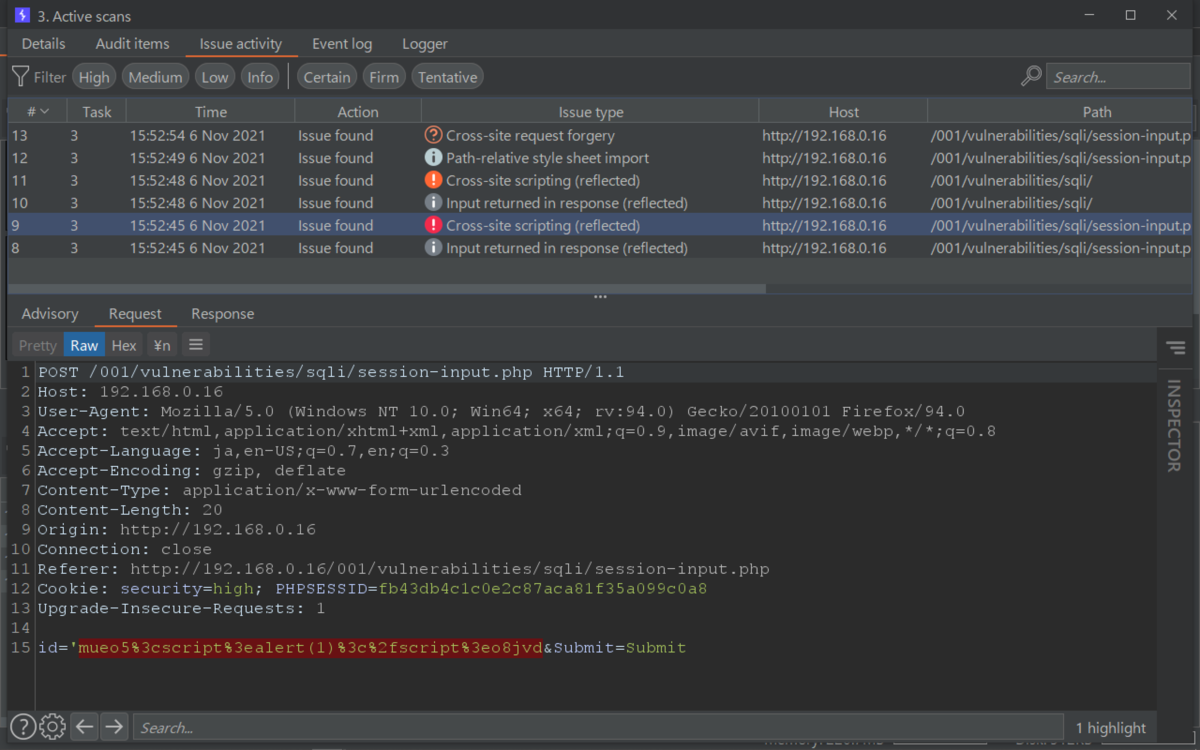The image size is (1200, 750).
Task: Sort by the Time column header
Action: (211, 112)
